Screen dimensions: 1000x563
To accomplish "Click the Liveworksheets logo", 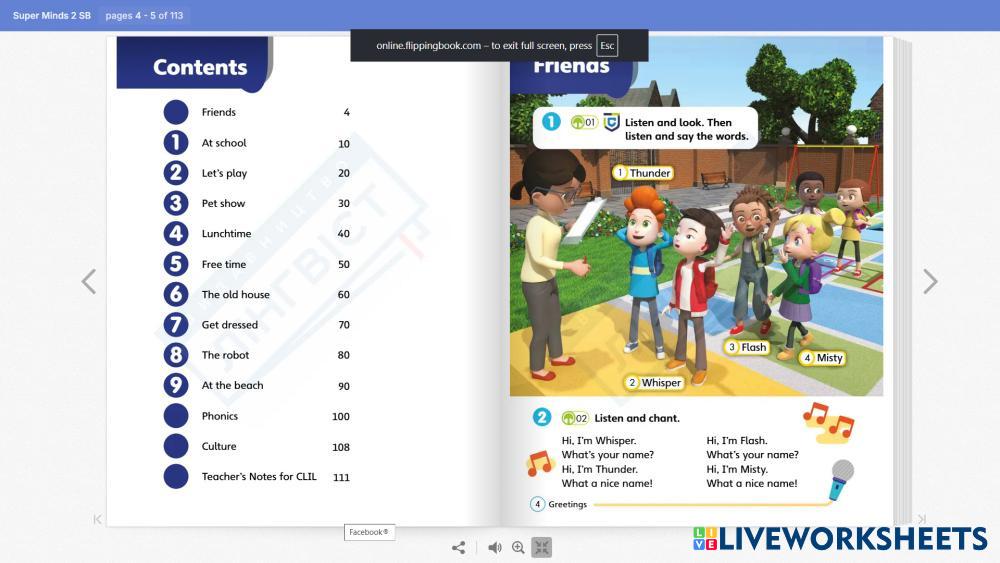I will point(840,538).
